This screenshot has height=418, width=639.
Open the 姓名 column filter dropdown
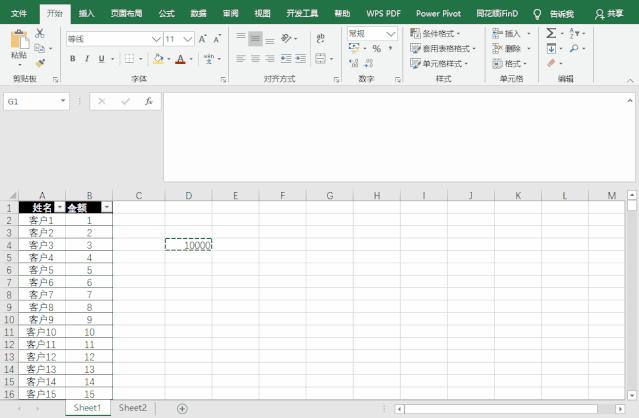(x=59, y=208)
